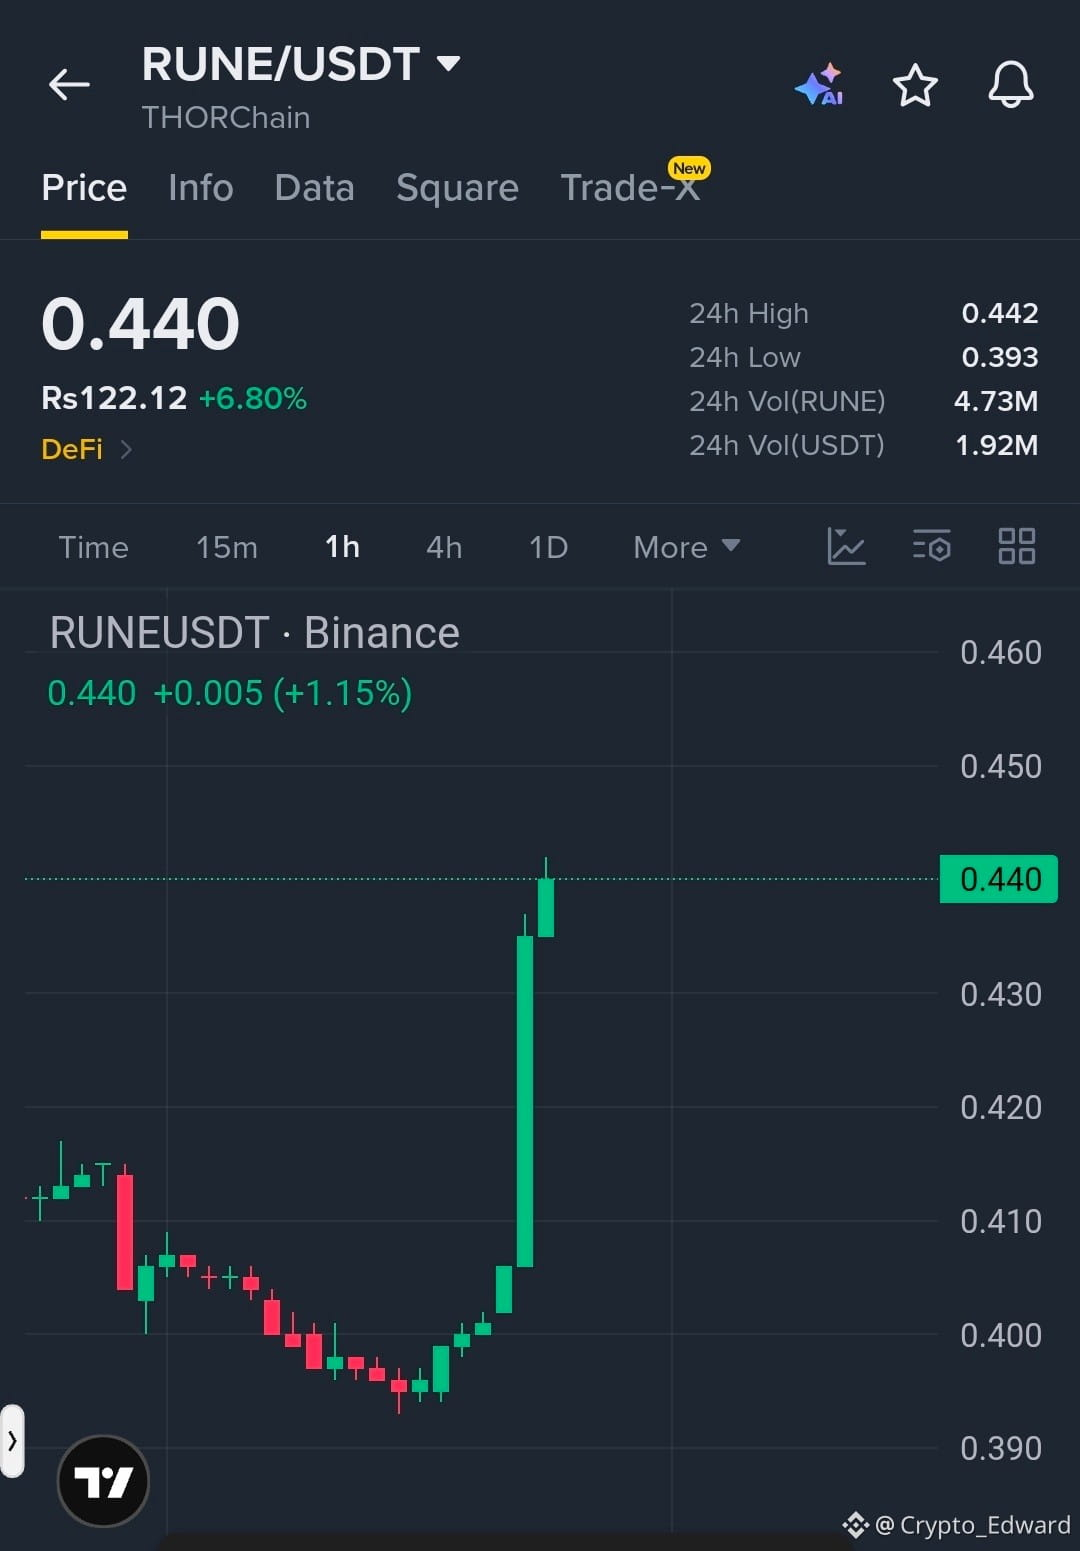The image size is (1080, 1551).
Task: Switch to the Price tab
Action: (84, 188)
